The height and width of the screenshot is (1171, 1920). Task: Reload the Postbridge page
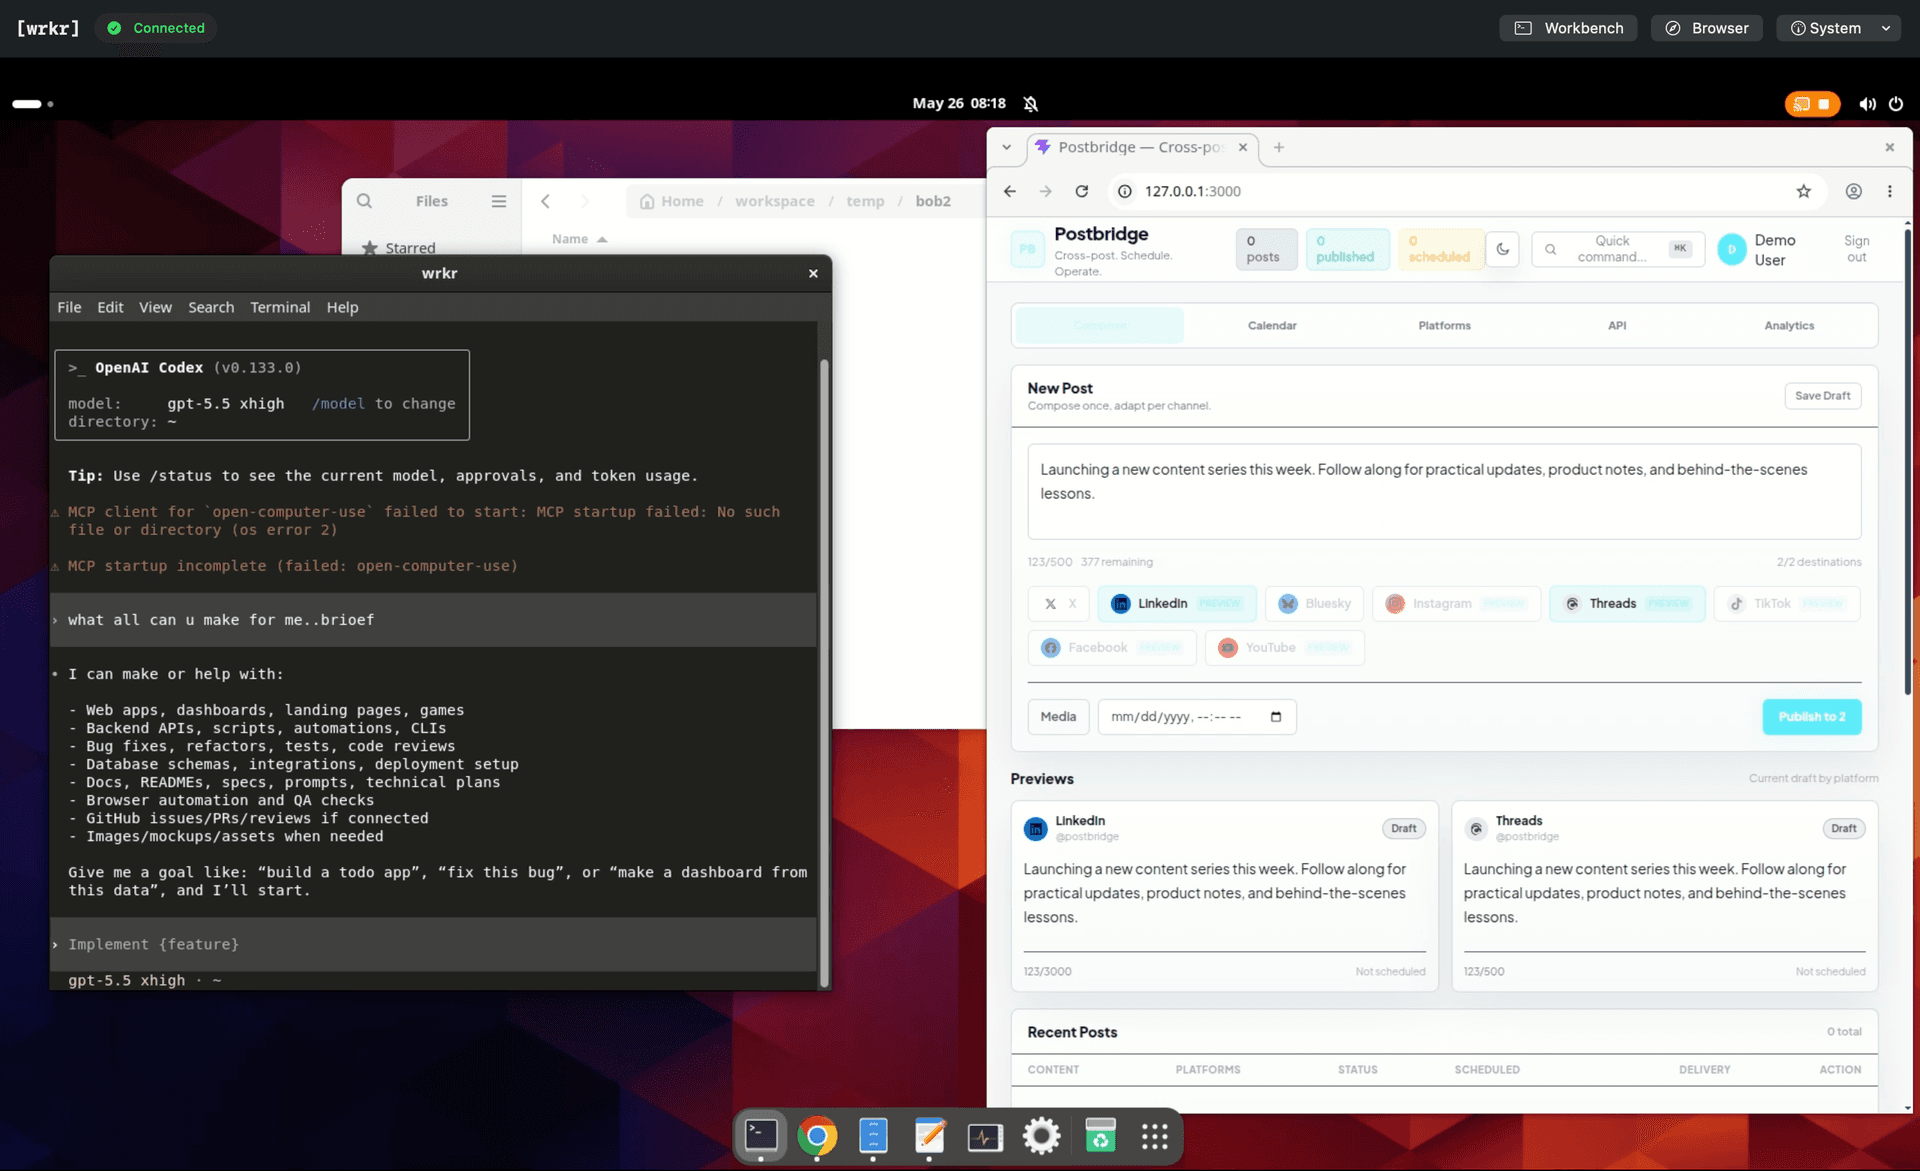[x=1082, y=191]
